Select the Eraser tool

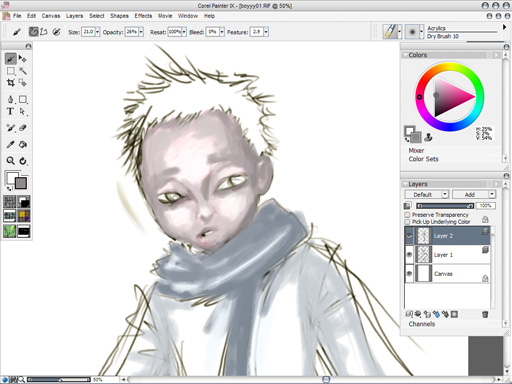[x=23, y=128]
